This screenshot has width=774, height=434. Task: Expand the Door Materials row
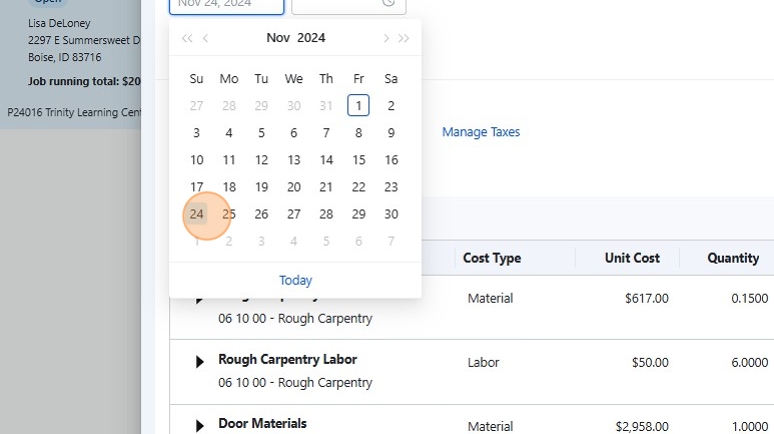[199, 425]
